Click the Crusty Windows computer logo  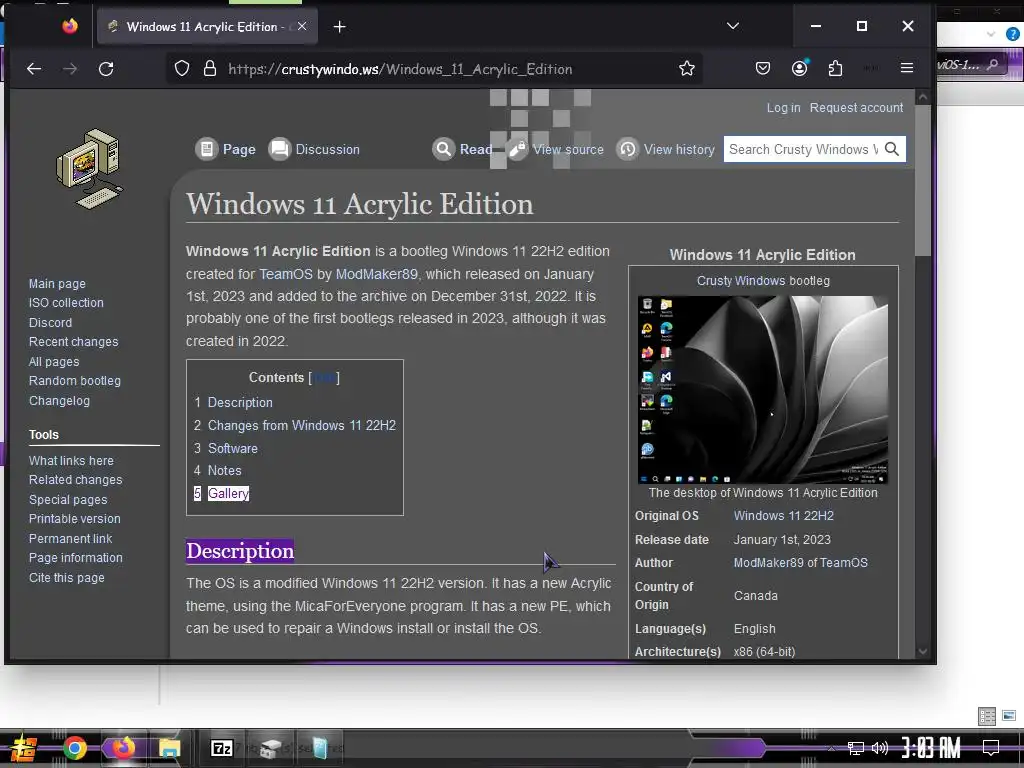click(89, 168)
